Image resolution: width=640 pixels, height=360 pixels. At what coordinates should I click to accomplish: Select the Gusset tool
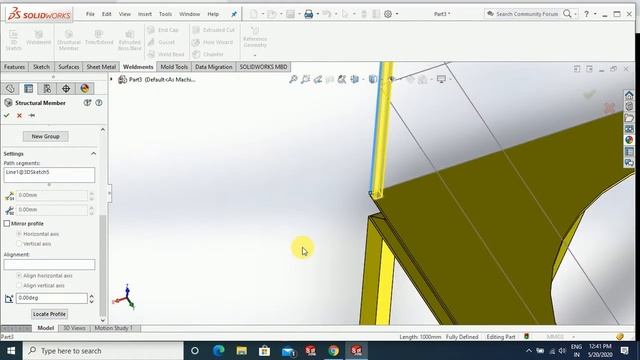162,42
